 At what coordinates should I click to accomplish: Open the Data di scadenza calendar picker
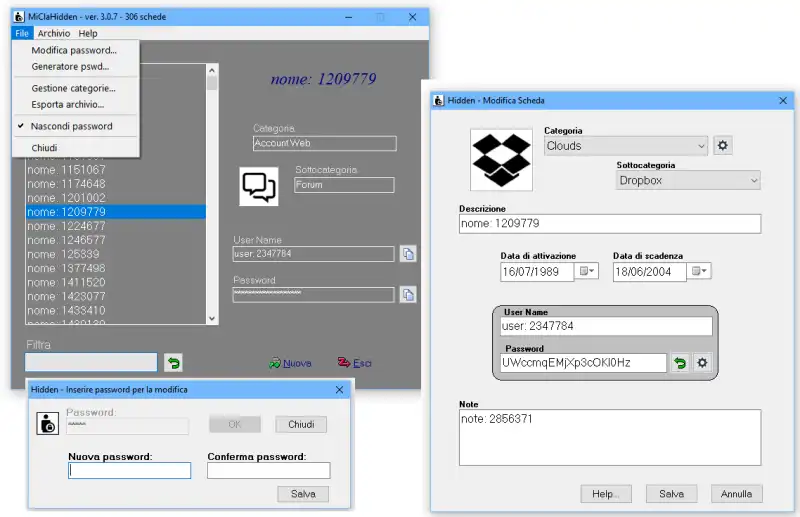(698, 271)
